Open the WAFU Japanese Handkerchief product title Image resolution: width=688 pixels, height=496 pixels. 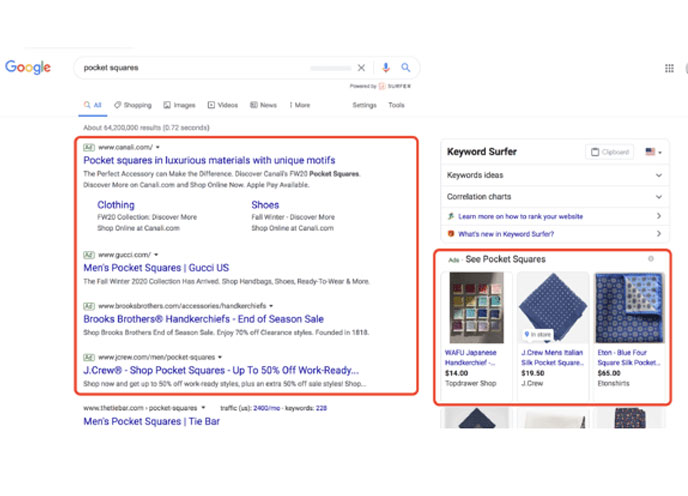[471, 358]
